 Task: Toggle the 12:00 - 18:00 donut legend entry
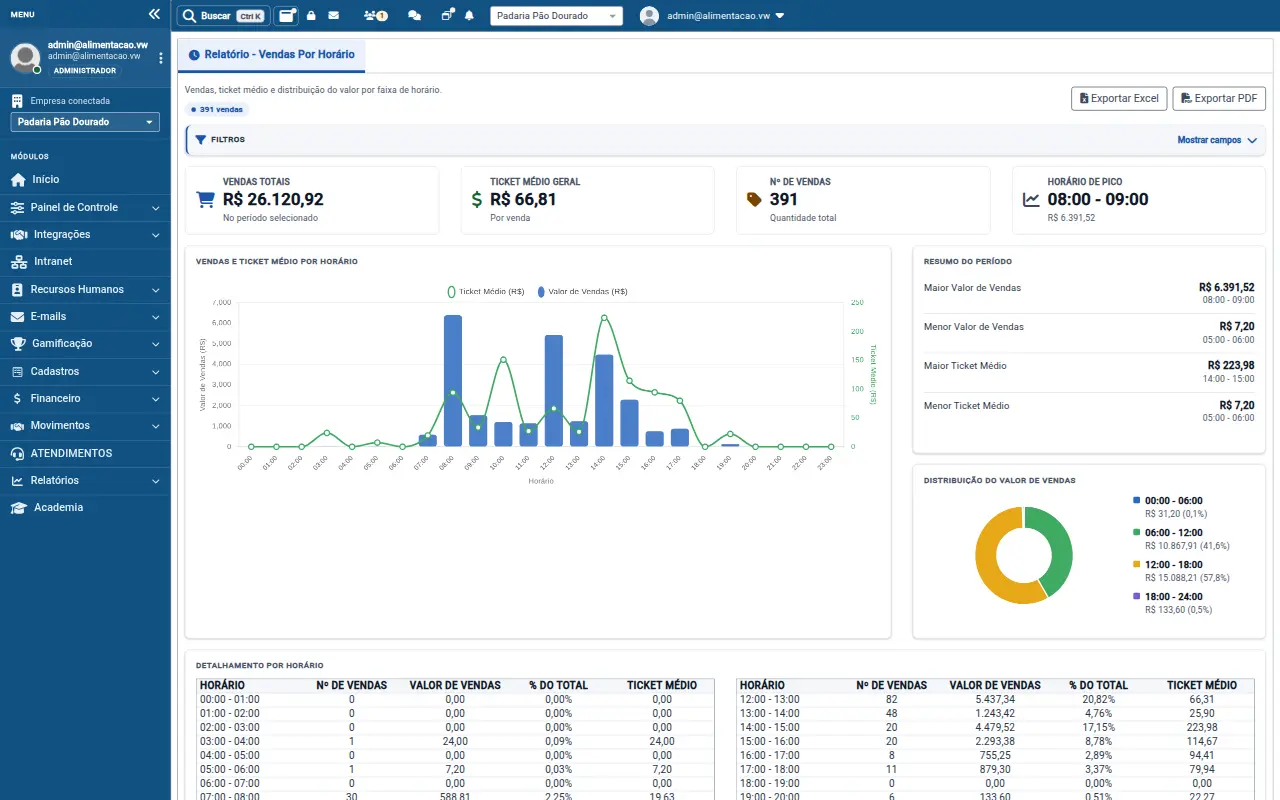pos(1181,570)
